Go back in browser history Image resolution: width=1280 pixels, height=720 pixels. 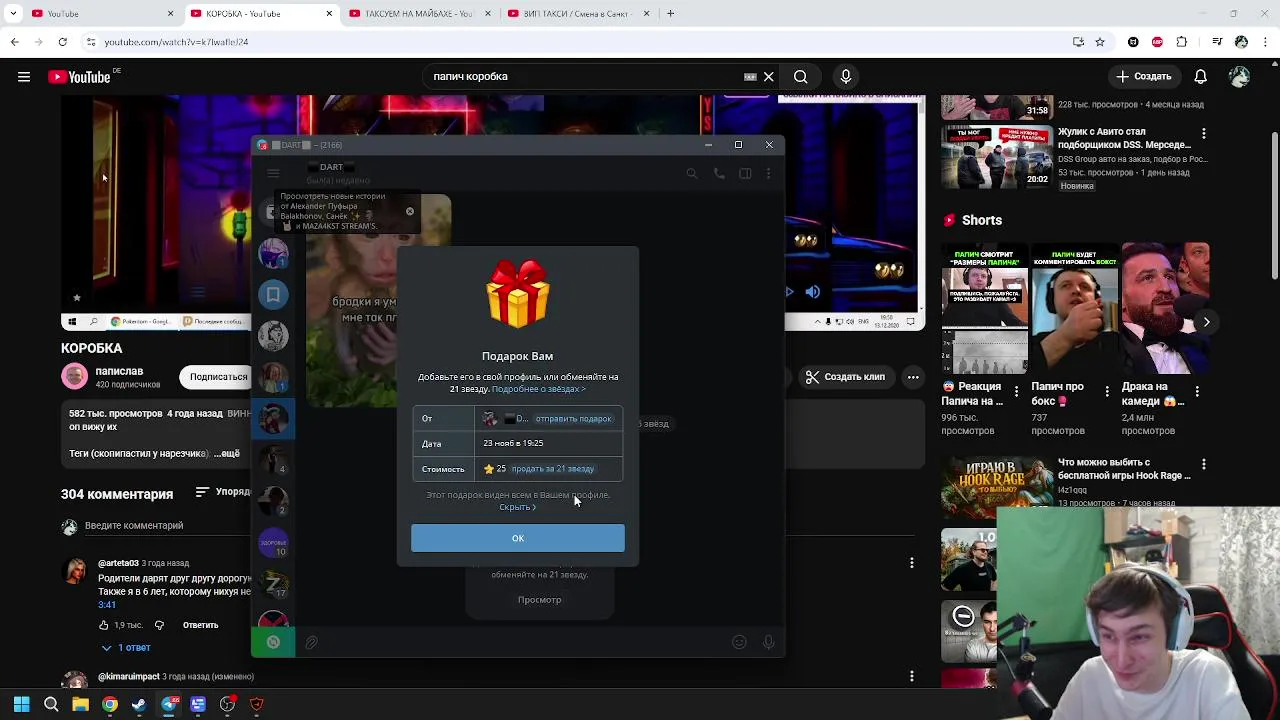(14, 42)
